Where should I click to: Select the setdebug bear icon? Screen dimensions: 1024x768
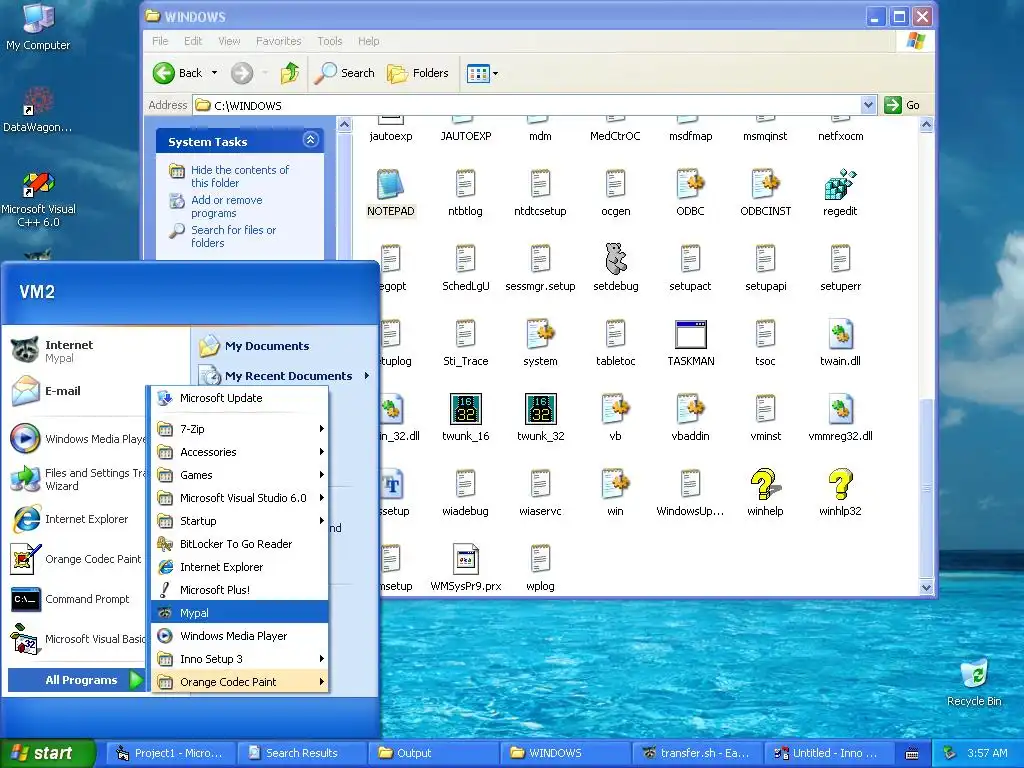[x=615, y=259]
